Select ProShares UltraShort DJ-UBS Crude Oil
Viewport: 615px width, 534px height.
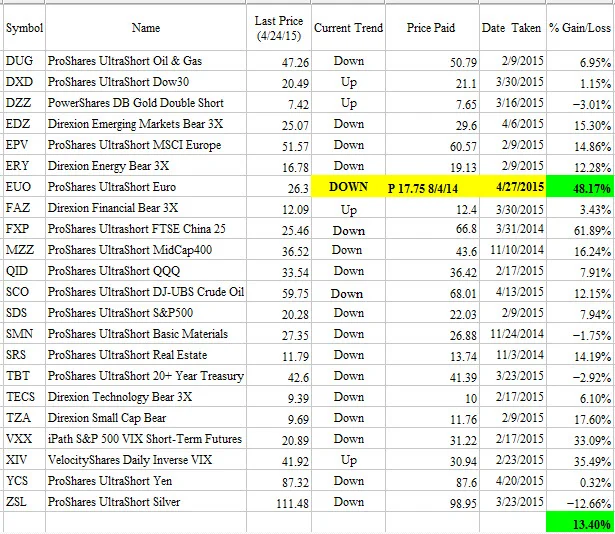(x=146, y=292)
